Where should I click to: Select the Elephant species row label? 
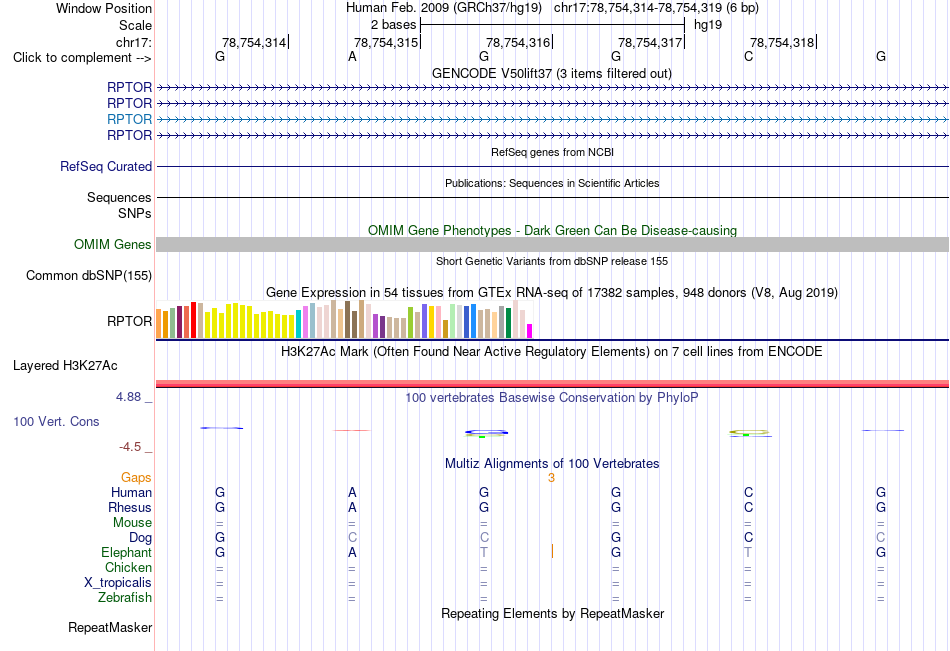[x=127, y=552]
